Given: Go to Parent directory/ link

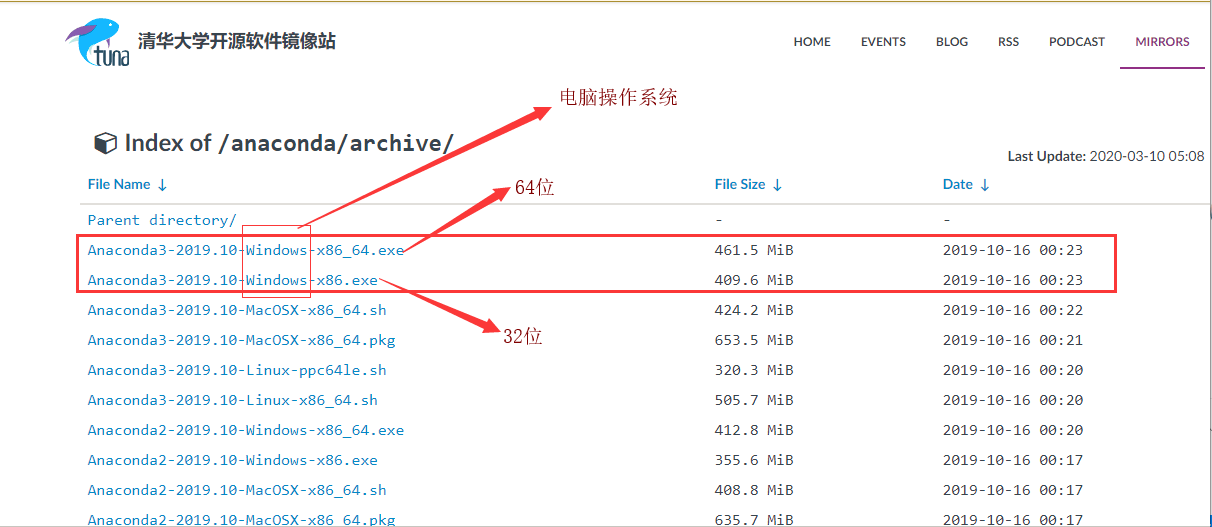Looking at the screenshot, I should pos(162,220).
